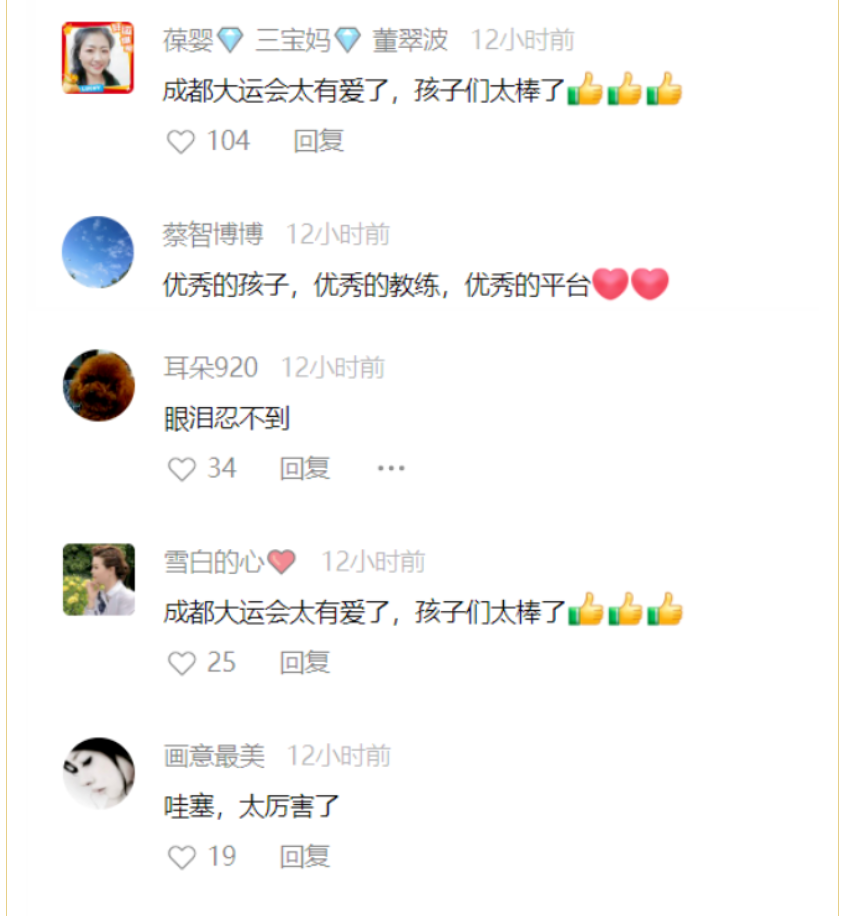Viewport: 845px width, 916px height.
Task: Open 董翠波's profile avatar
Action: coord(98,58)
